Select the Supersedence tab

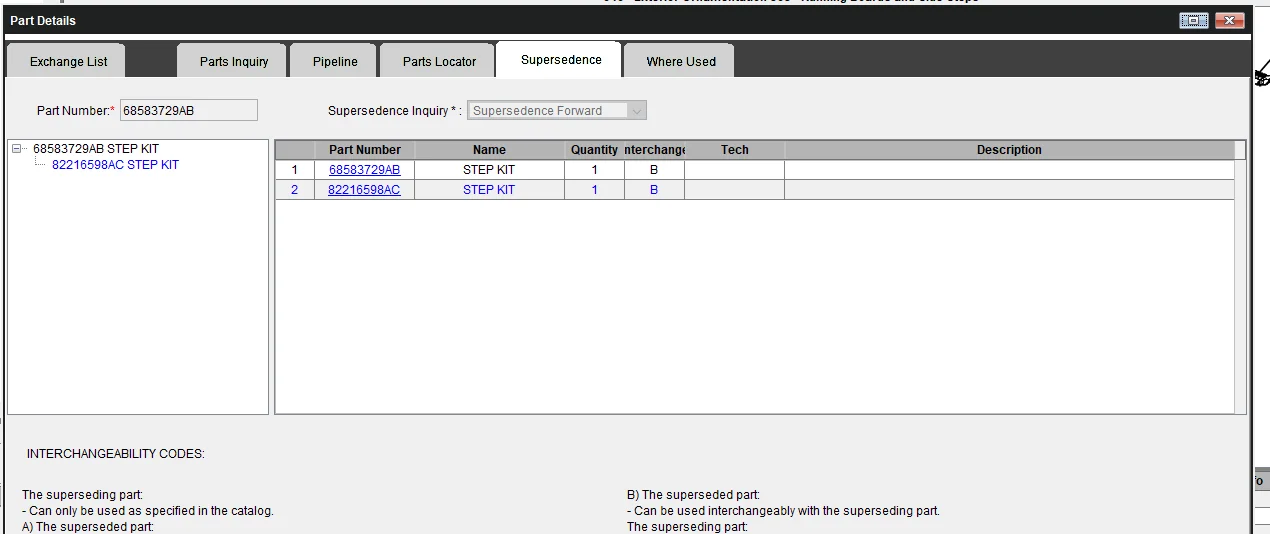coord(561,59)
